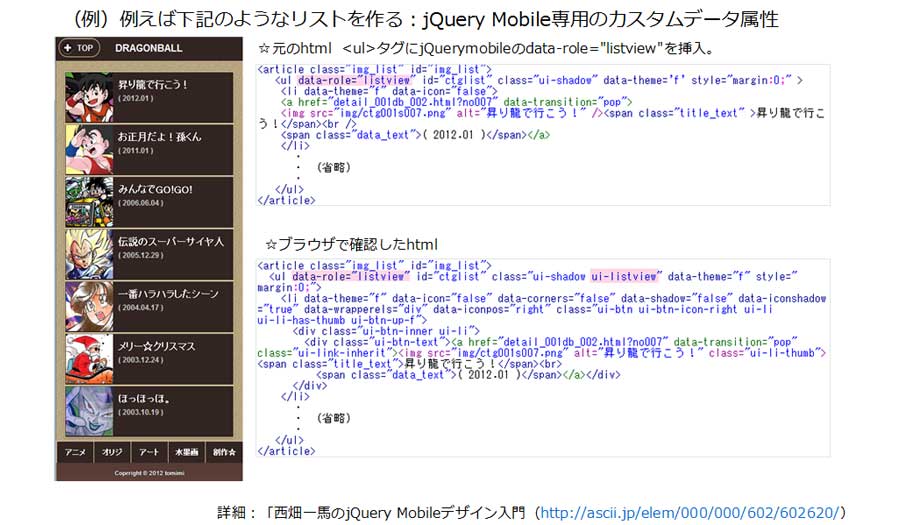Select the アニメ footer tab

click(x=75, y=452)
